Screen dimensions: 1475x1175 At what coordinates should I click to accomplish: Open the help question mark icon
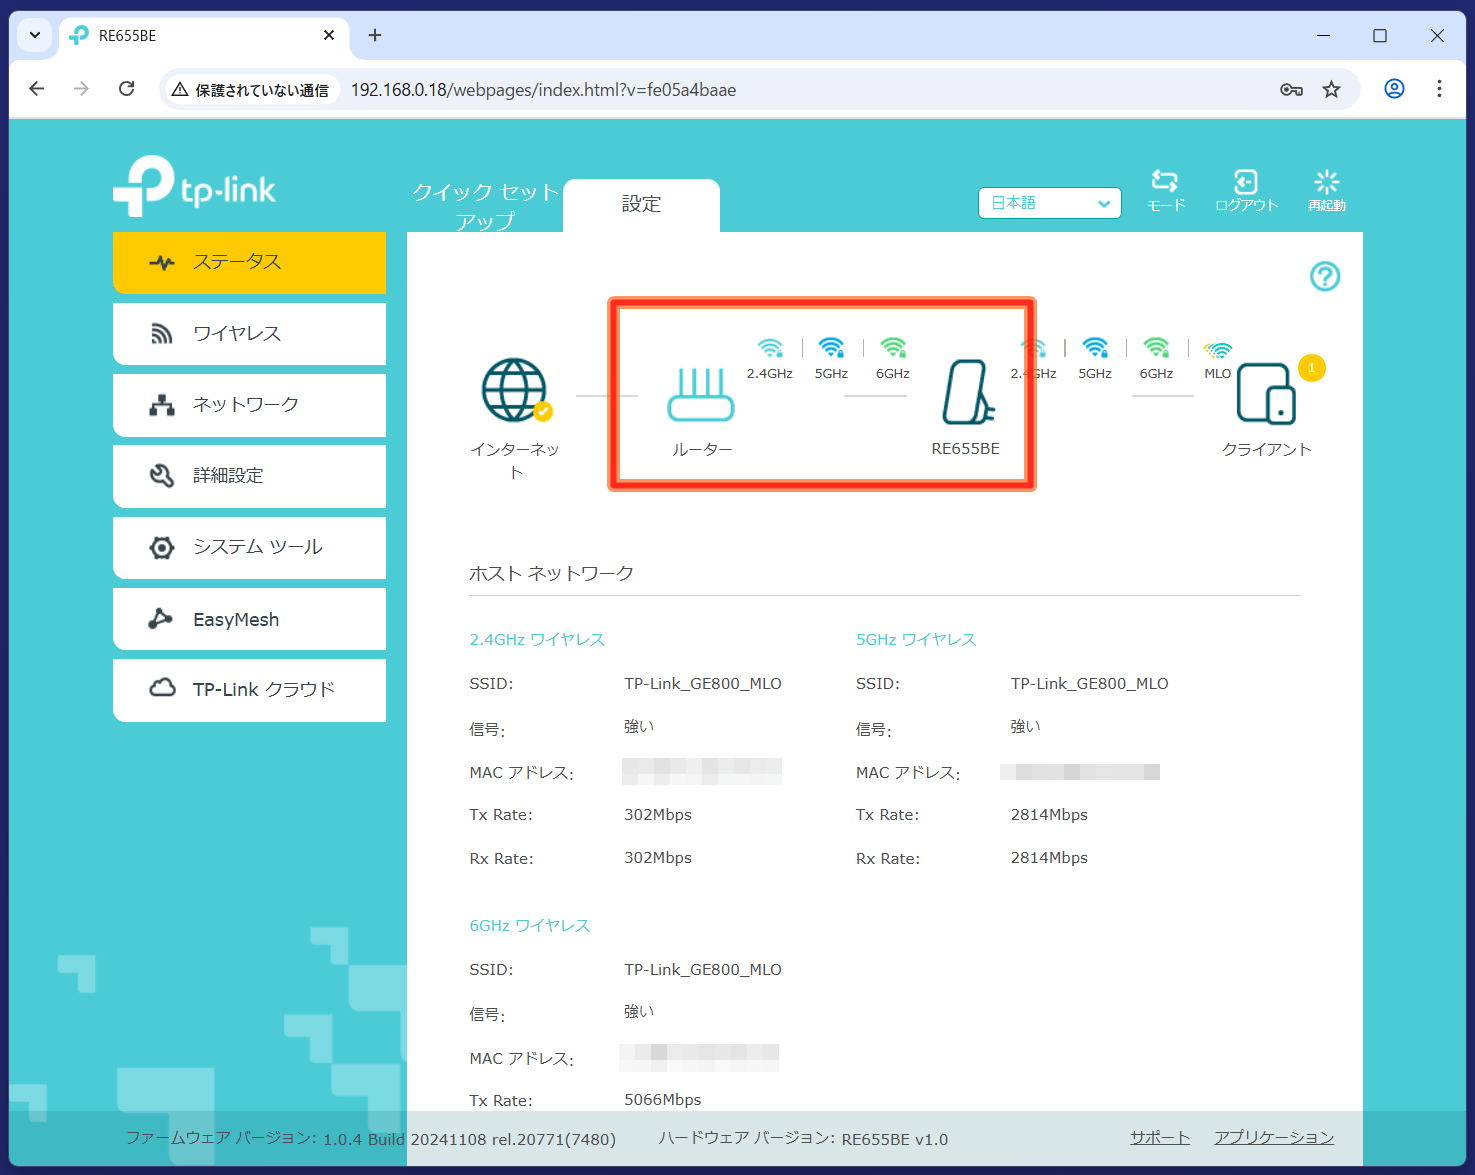point(1325,276)
